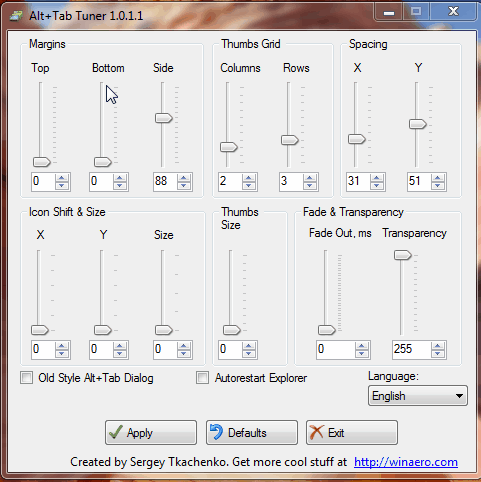Viewport: 481px width, 482px height.
Task: Click the Thumbs Size slider thumb
Action: pyautogui.click(x=232, y=330)
